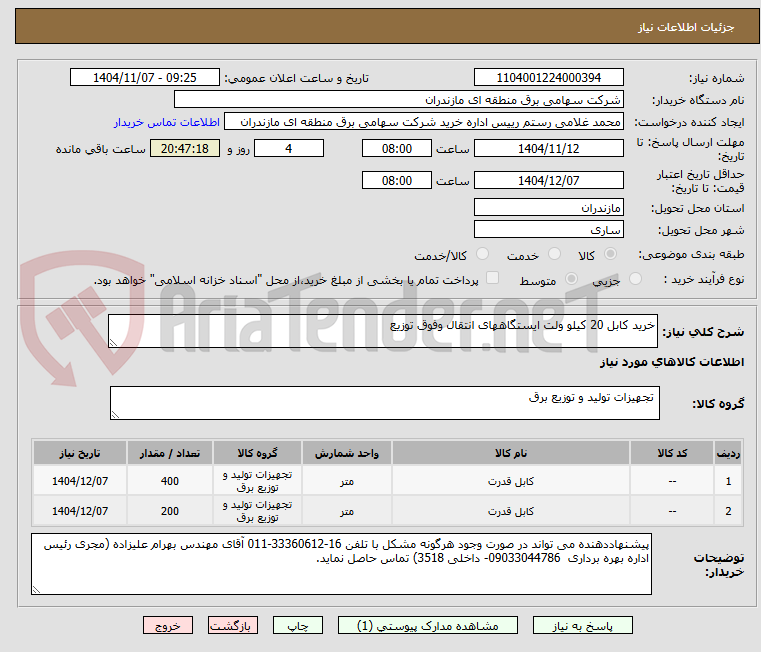Click the شرح کلی نیاز text area
The width and height of the screenshot is (761, 652).
coord(382,331)
